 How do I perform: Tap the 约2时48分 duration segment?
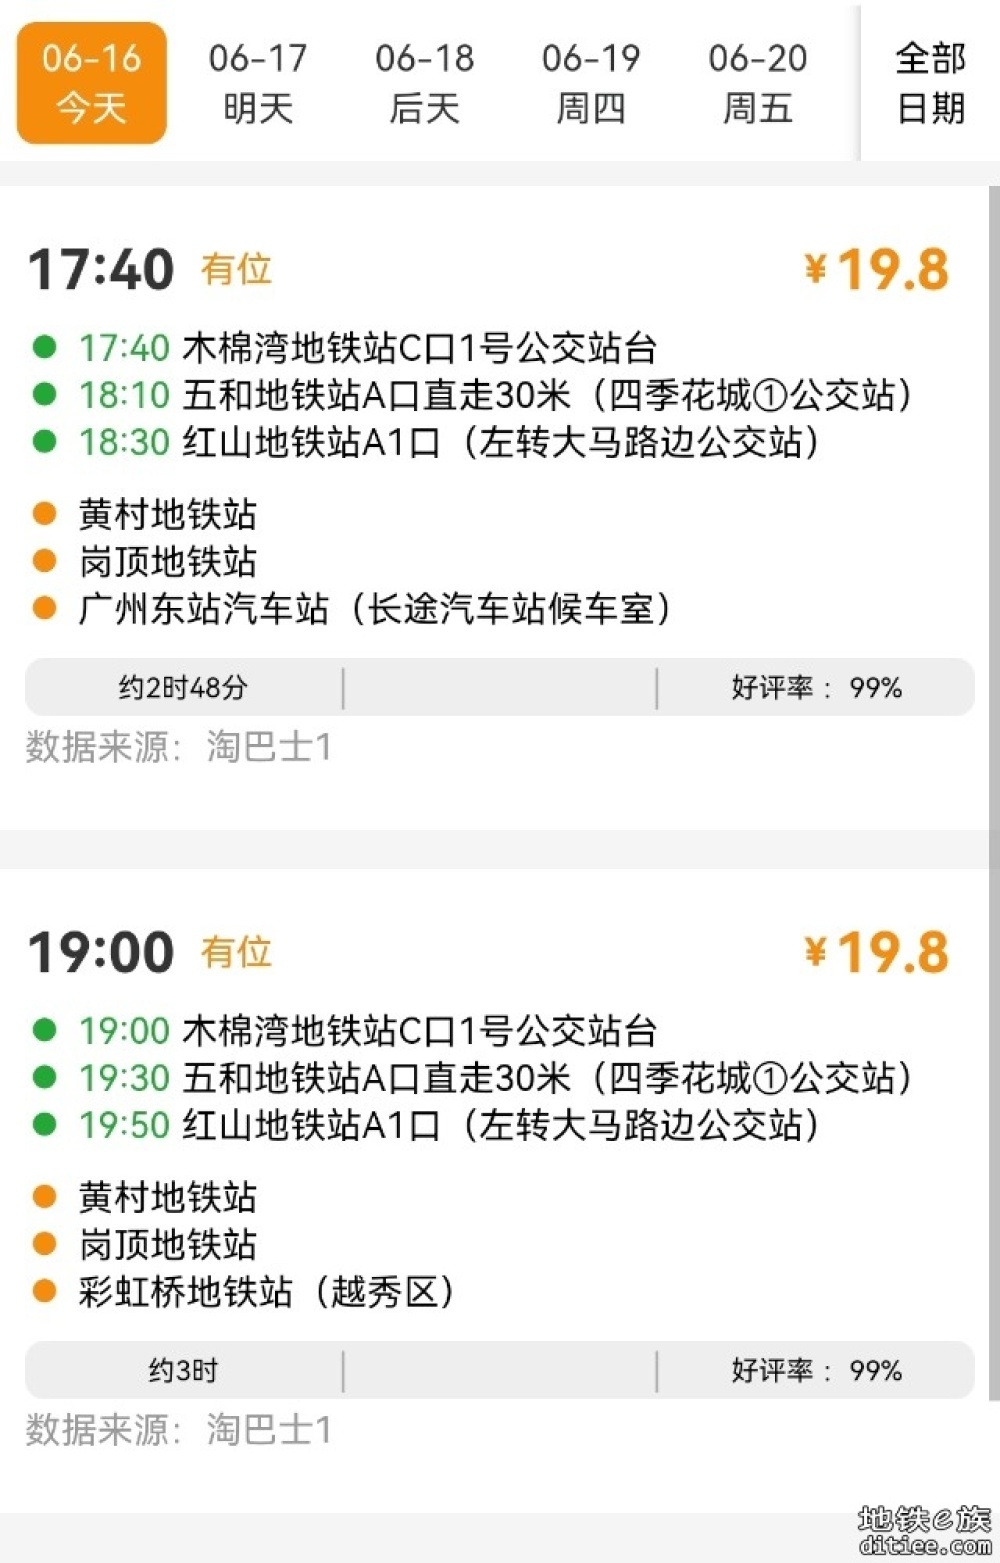click(184, 687)
